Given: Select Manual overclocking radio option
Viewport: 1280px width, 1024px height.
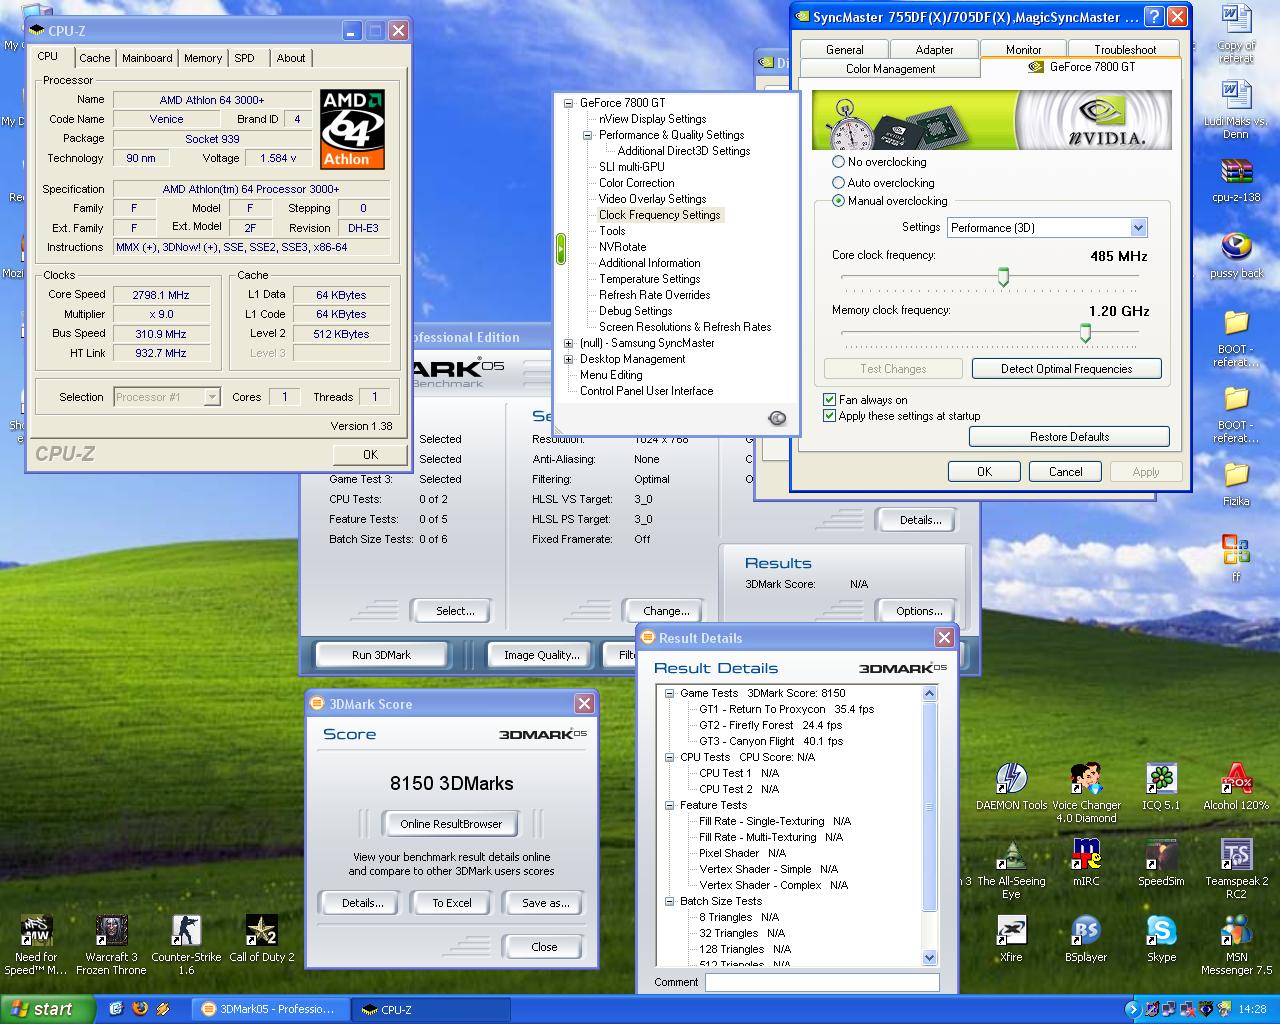Looking at the screenshot, I should tap(838, 201).
